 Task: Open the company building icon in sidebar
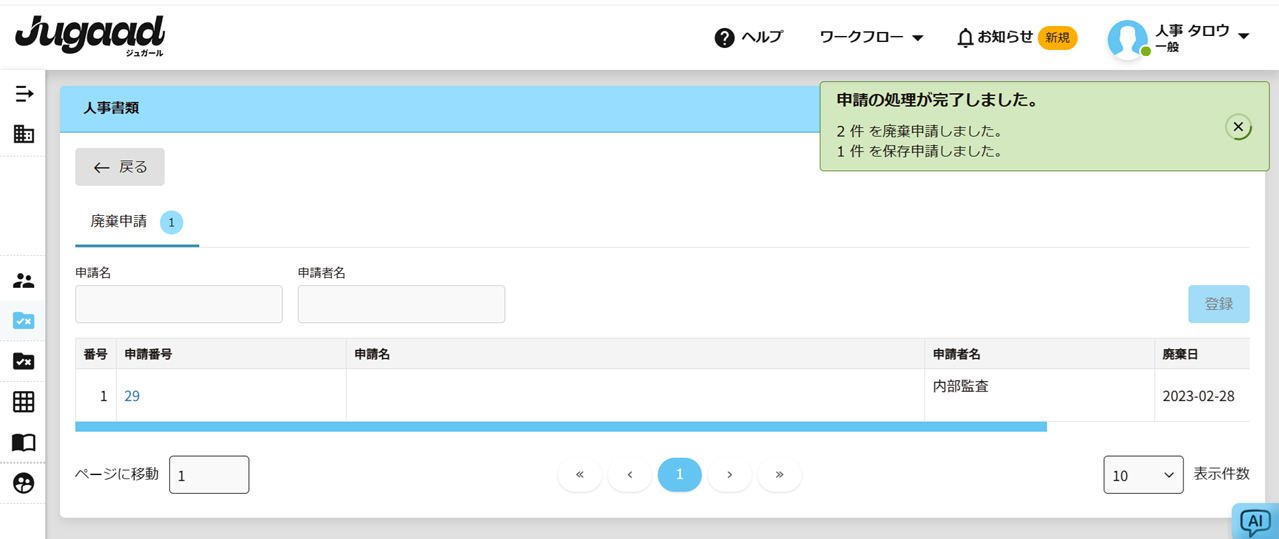tap(24, 134)
